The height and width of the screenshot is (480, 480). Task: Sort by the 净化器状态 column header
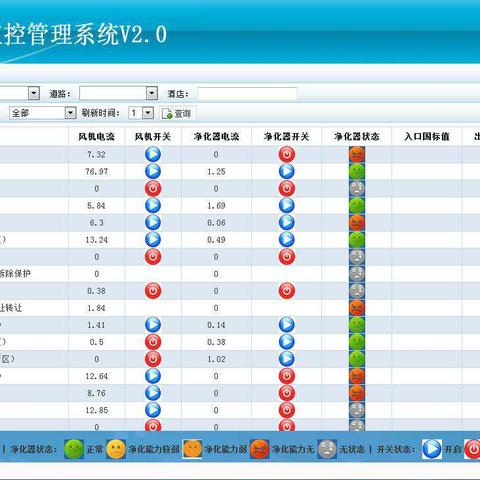pos(357,136)
